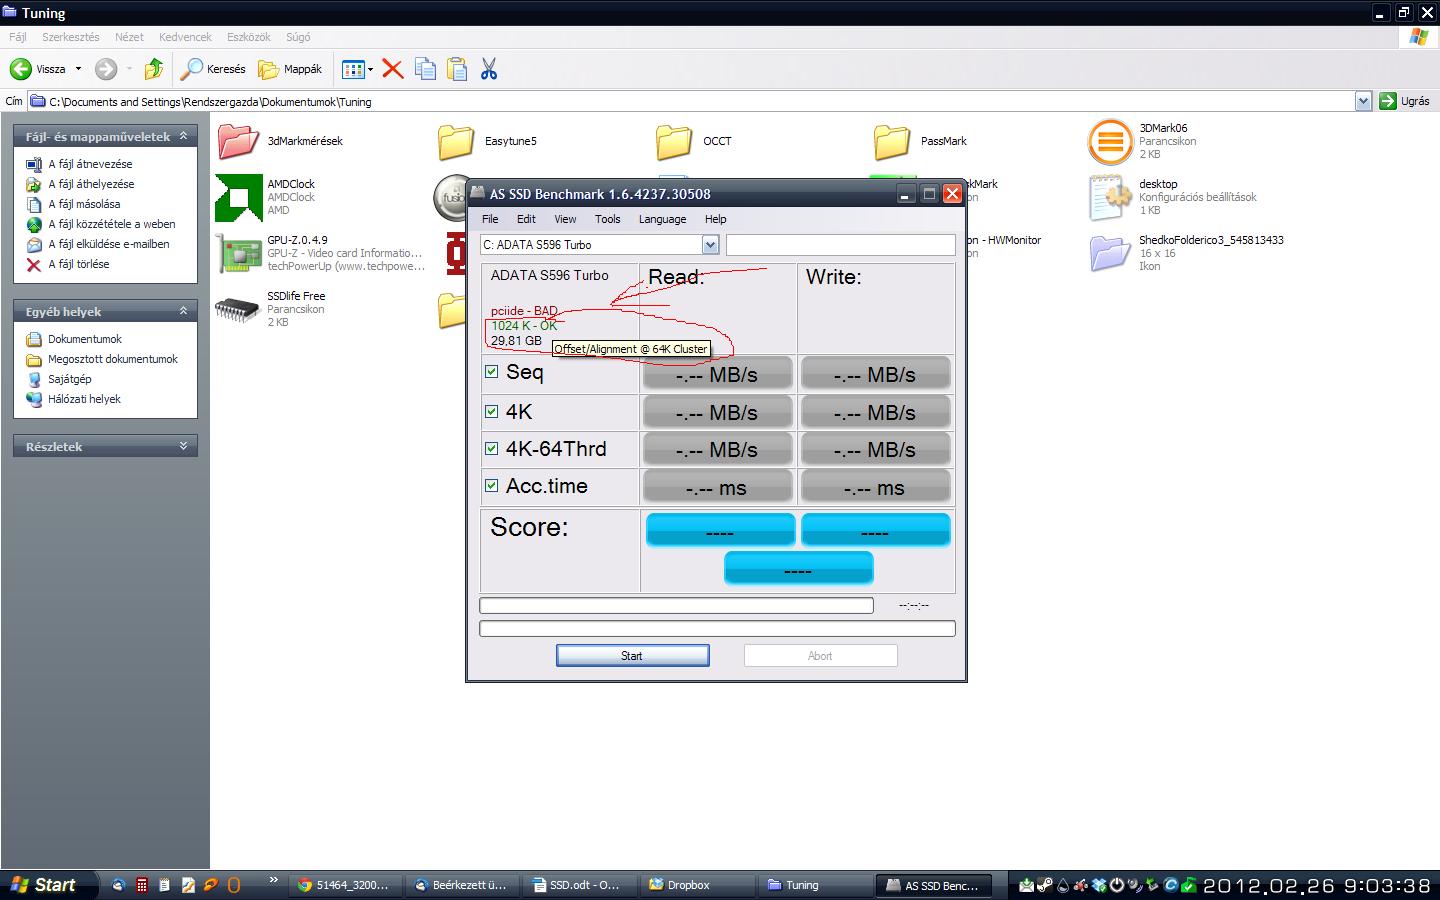Click A fájl áthelyezése move task

click(91, 184)
